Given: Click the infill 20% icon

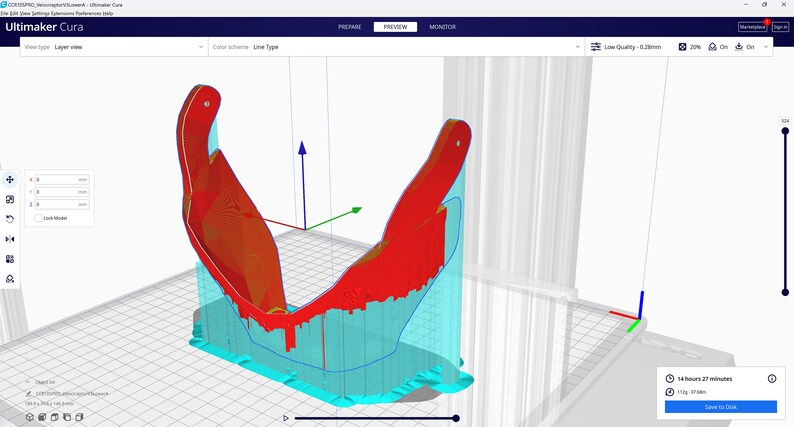Looking at the screenshot, I should tap(682, 47).
